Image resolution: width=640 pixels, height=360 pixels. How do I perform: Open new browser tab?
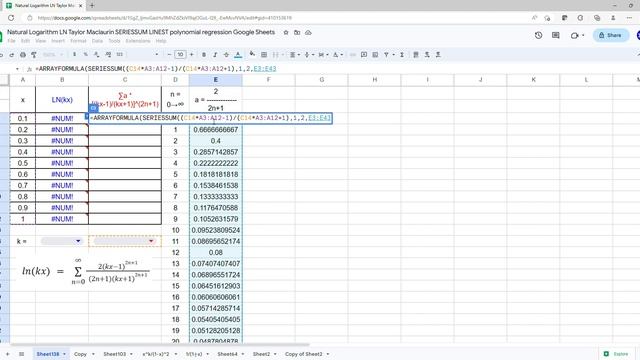92,6
